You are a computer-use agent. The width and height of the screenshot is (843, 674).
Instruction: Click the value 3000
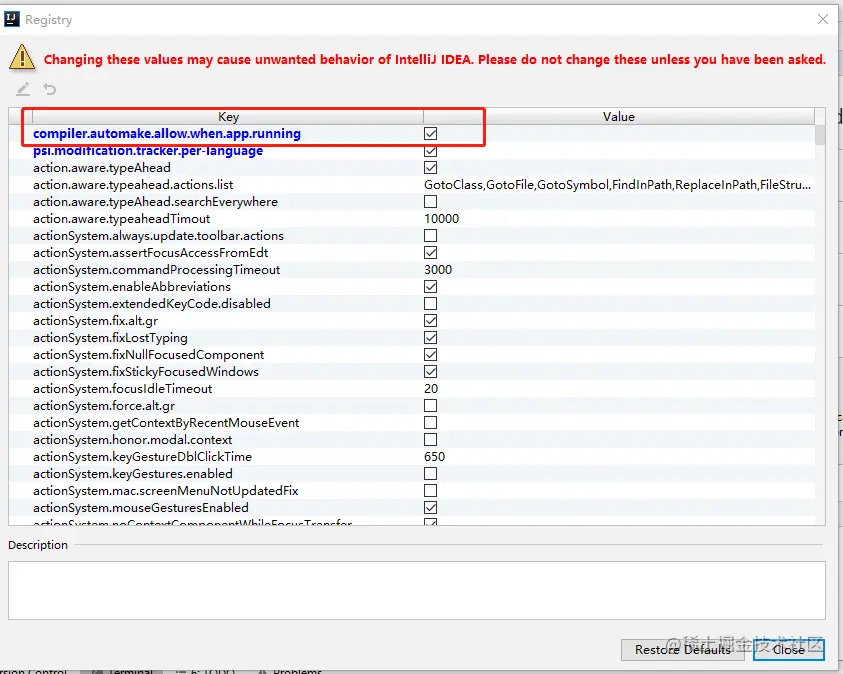click(438, 270)
